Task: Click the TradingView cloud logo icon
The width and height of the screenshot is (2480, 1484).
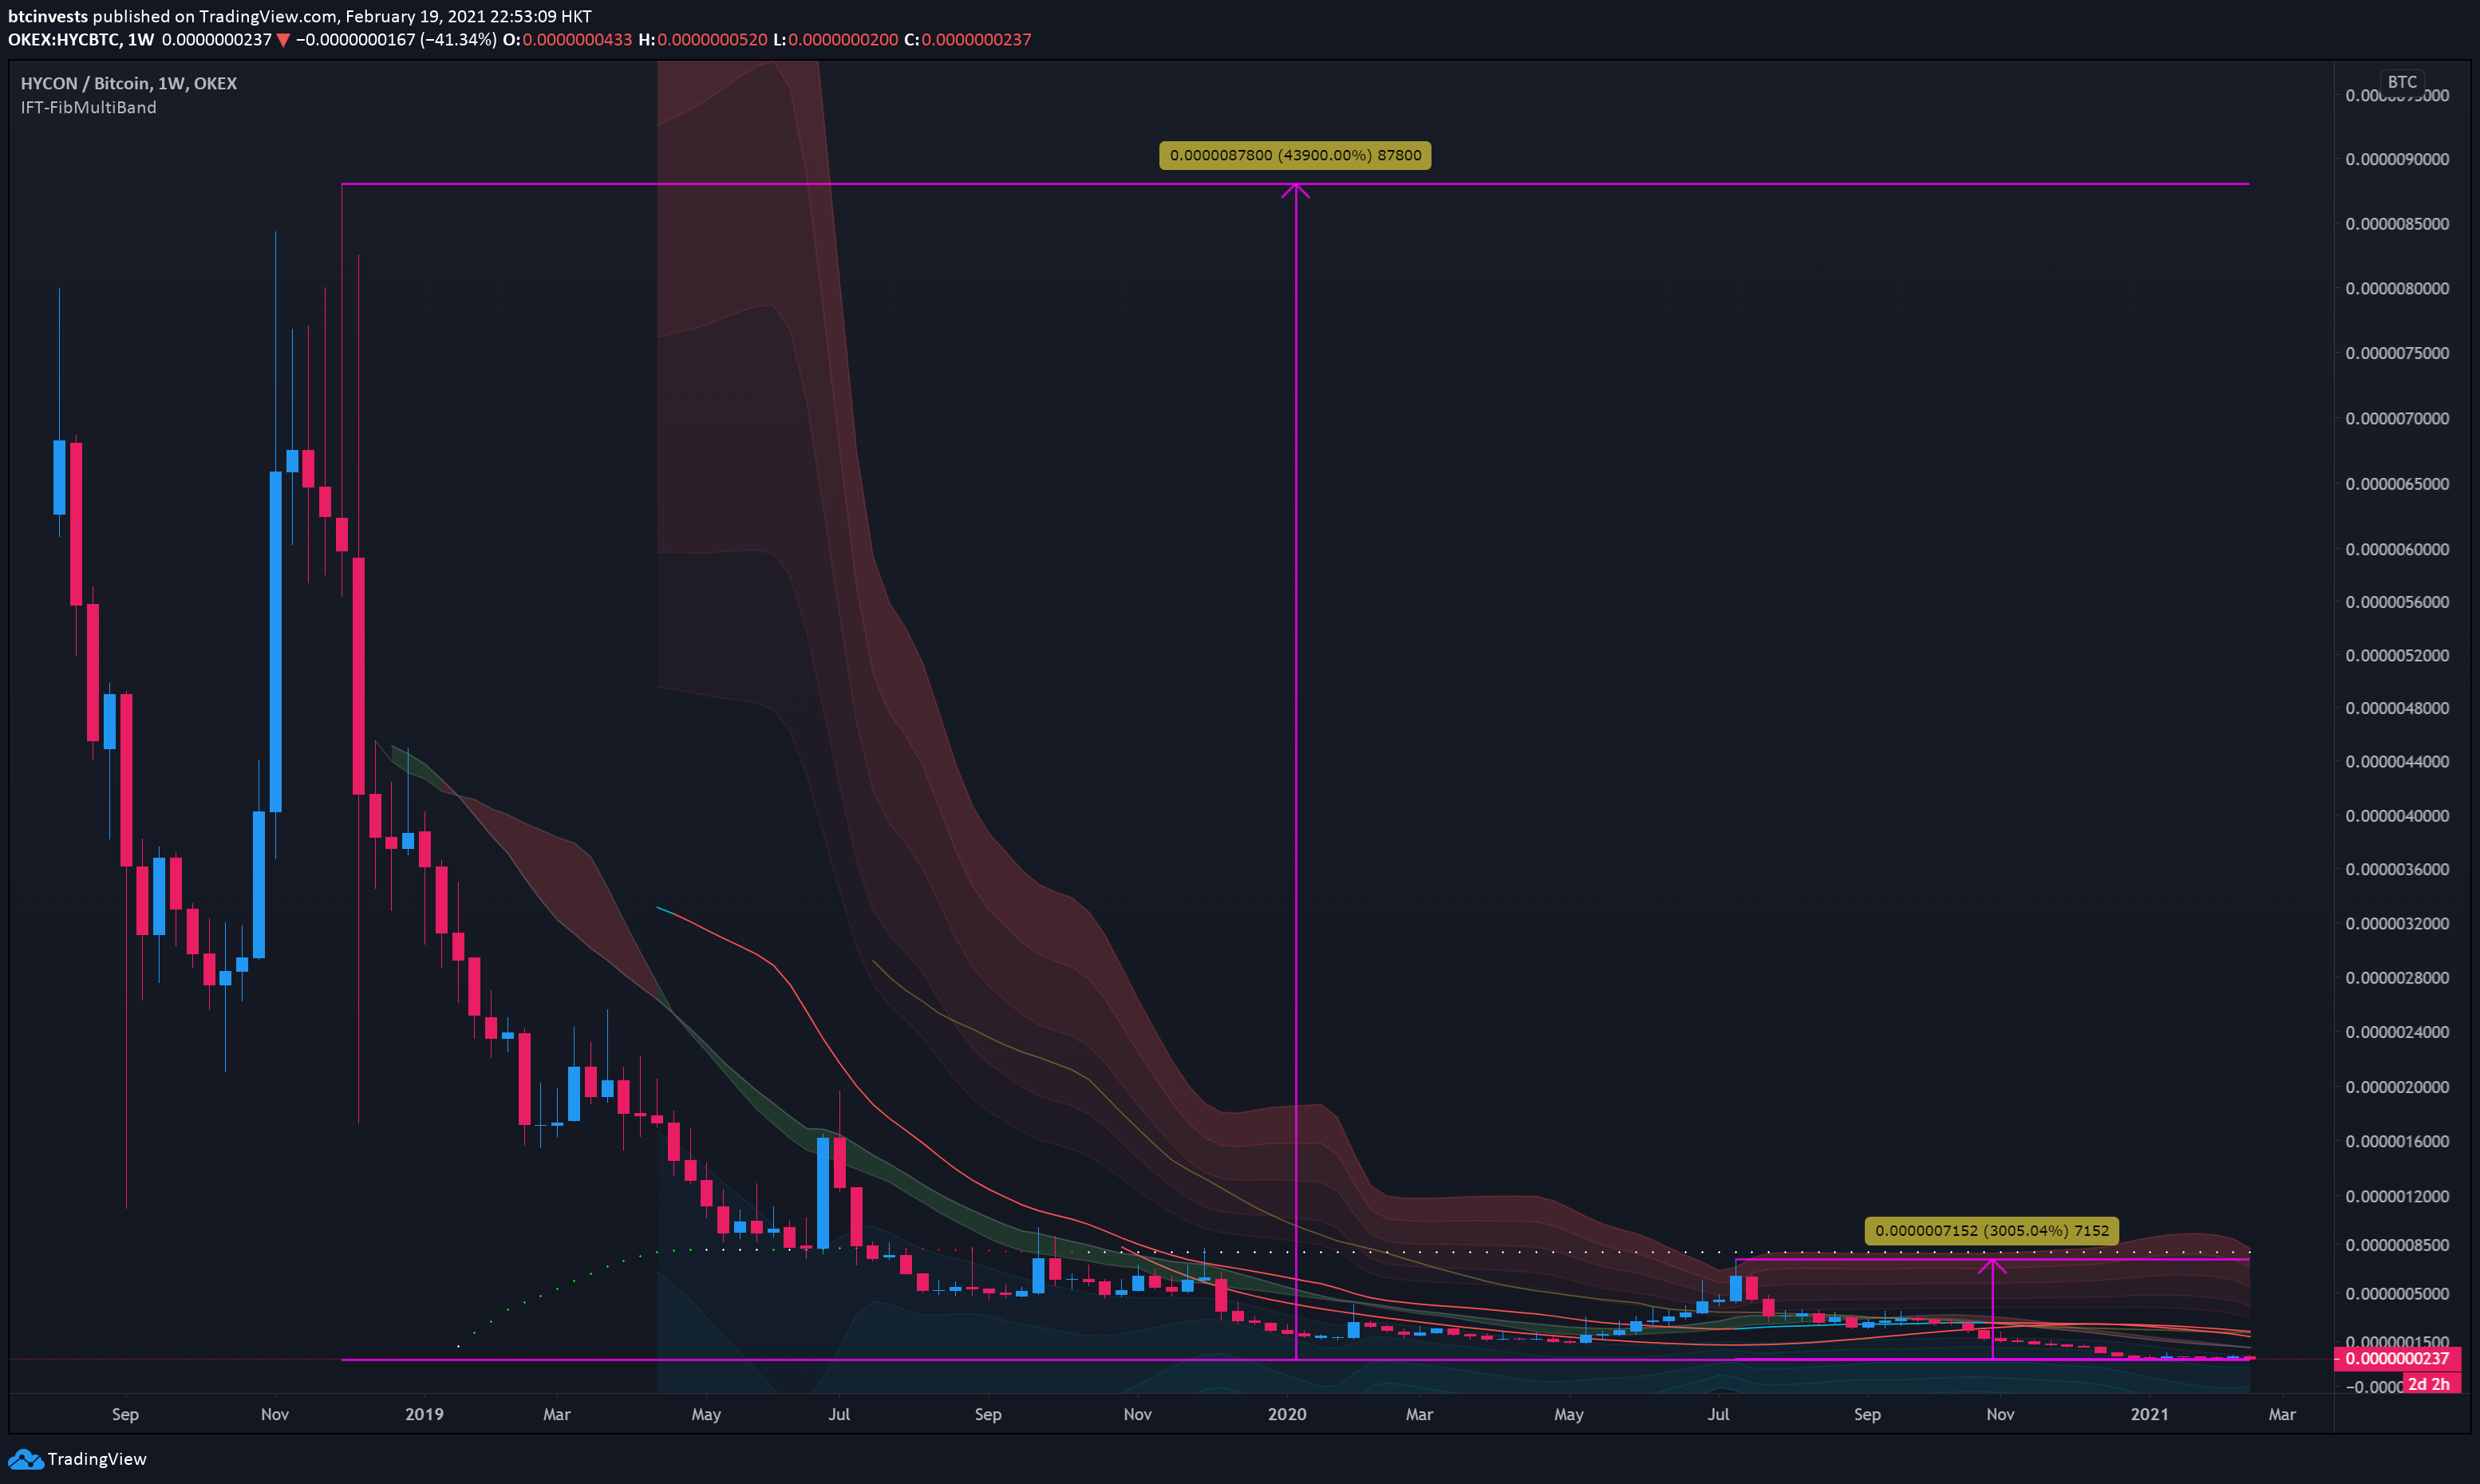Action: pos(25,1459)
